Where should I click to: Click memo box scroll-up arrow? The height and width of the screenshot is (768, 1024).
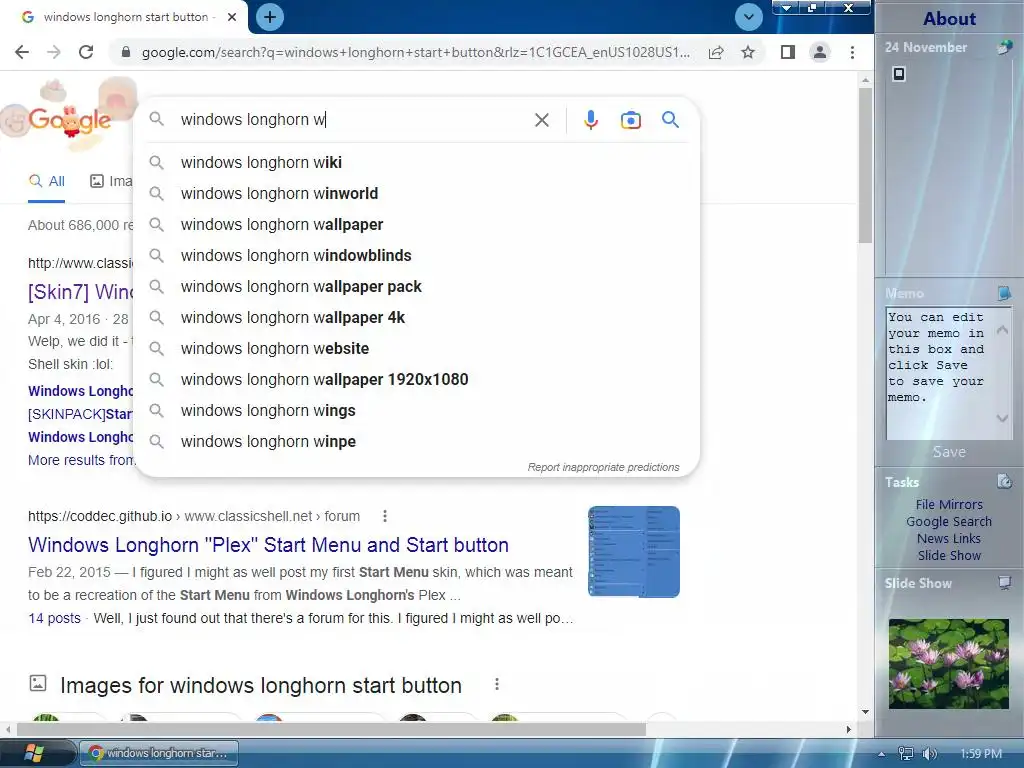(x=1002, y=330)
